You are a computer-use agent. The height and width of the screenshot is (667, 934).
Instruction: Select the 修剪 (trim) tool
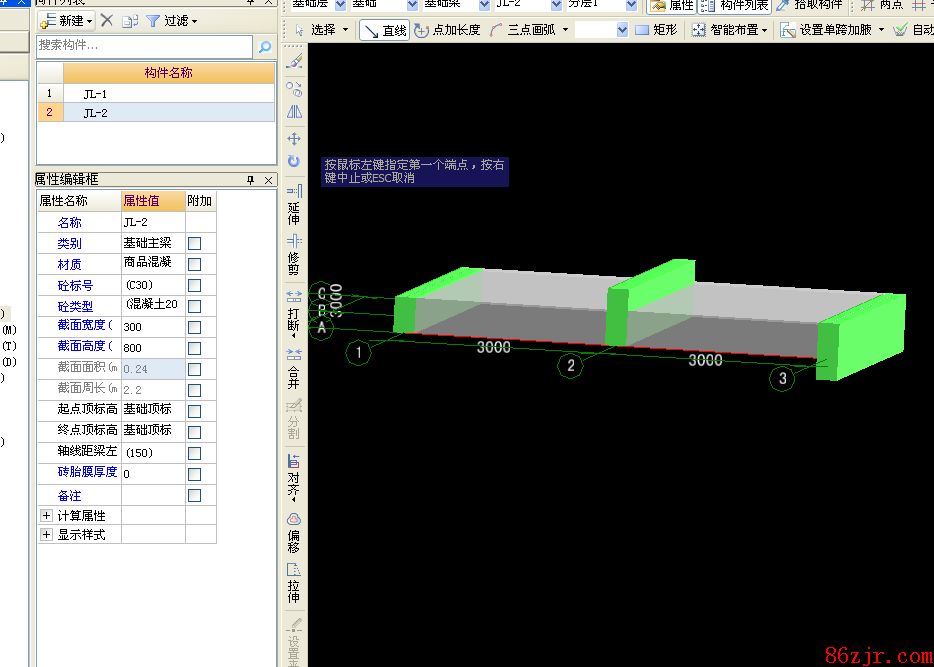[294, 255]
